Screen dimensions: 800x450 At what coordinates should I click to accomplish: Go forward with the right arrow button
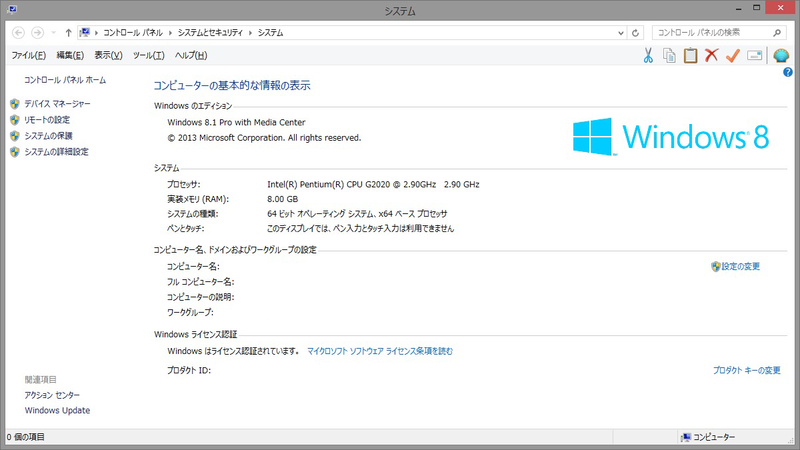click(x=37, y=33)
